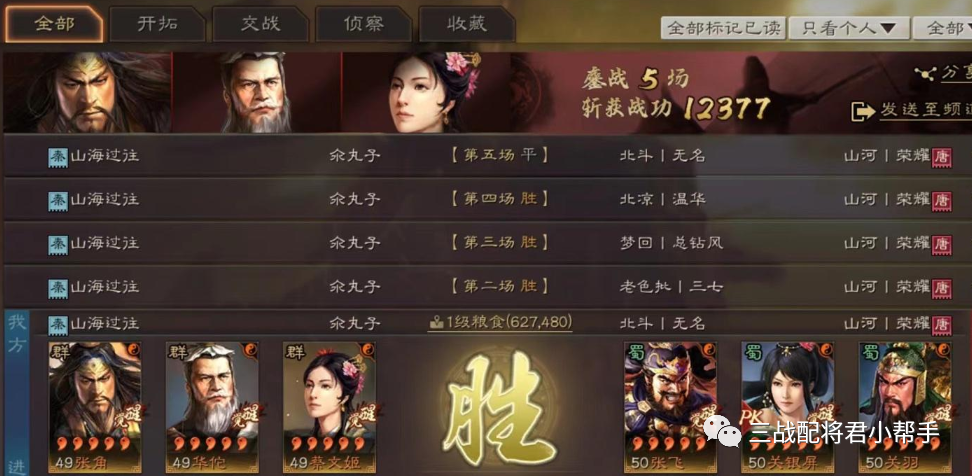Screen dimensions: 972x476
Task: Select the 张角 hero card
Action: (95, 407)
